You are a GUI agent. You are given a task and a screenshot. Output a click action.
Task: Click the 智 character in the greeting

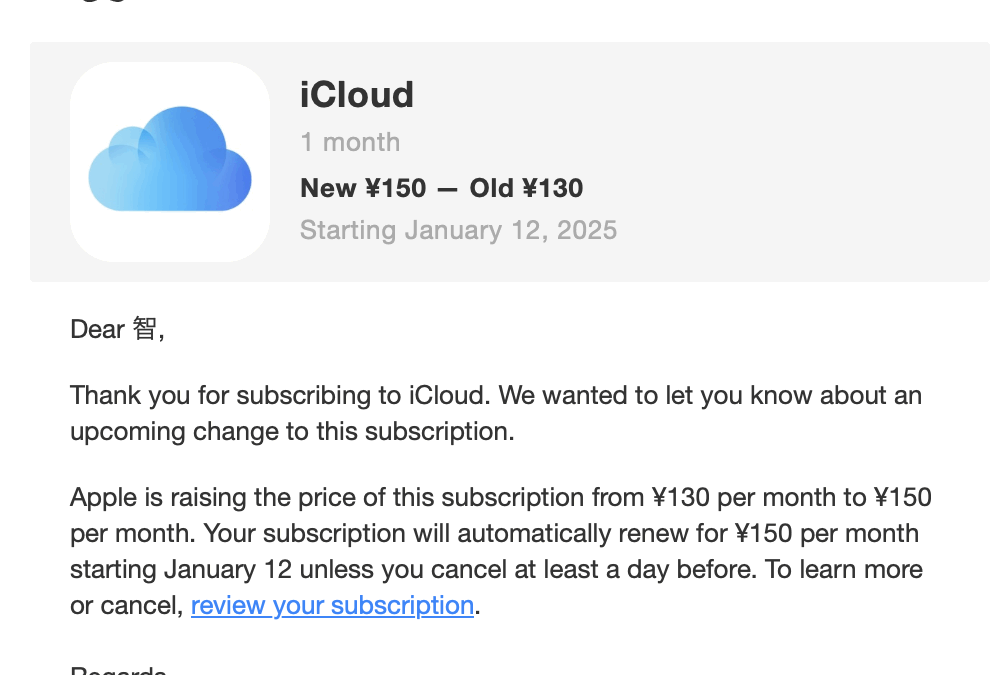click(144, 329)
